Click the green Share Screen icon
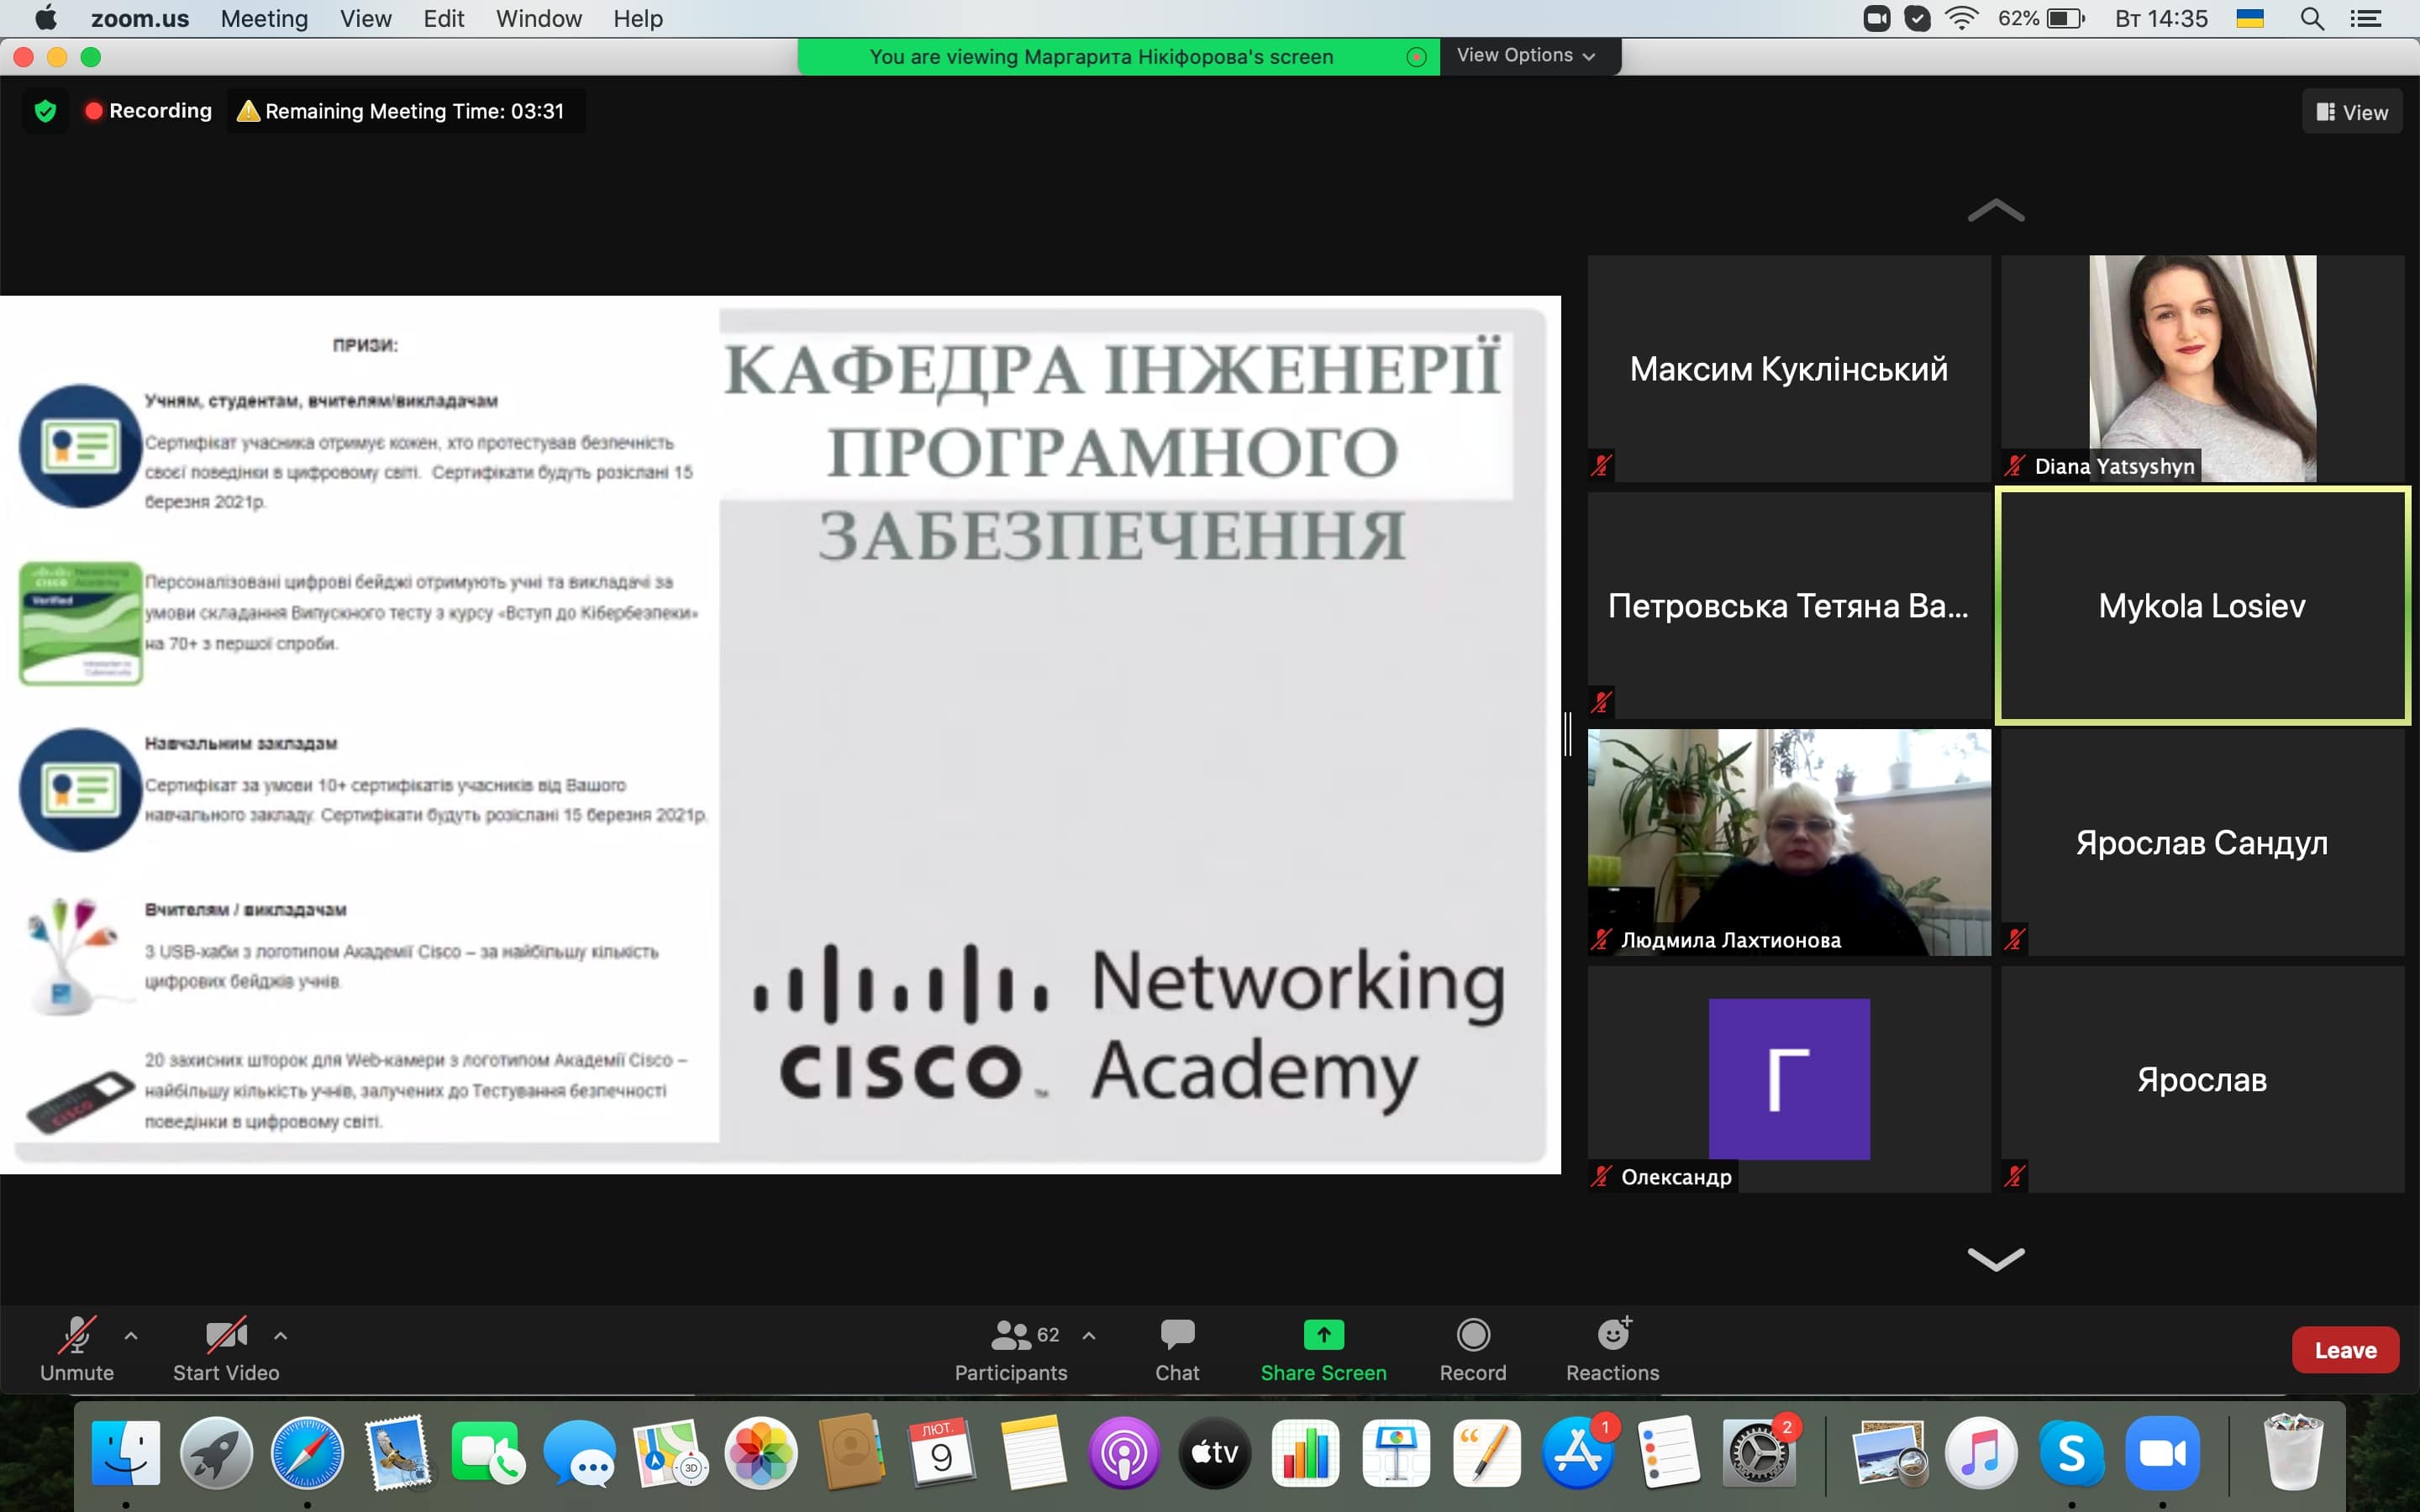The image size is (2420, 1512). [x=1322, y=1334]
